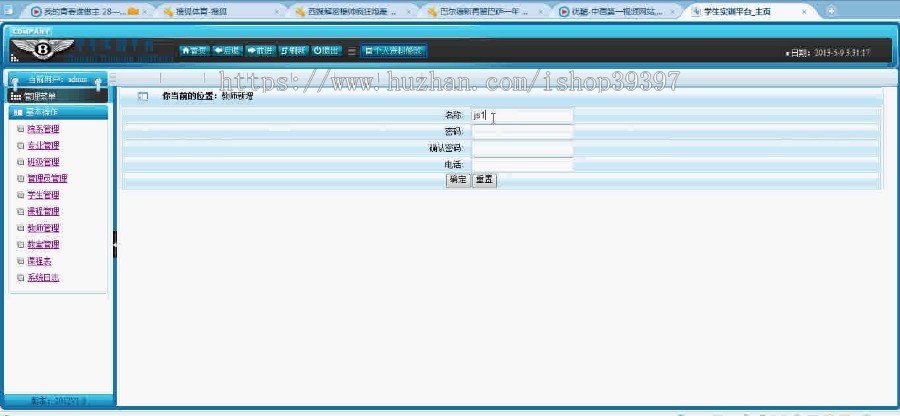Close the 搜狐体育-搜狐 browser tab
The height and width of the screenshot is (416, 900).
click(277, 11)
